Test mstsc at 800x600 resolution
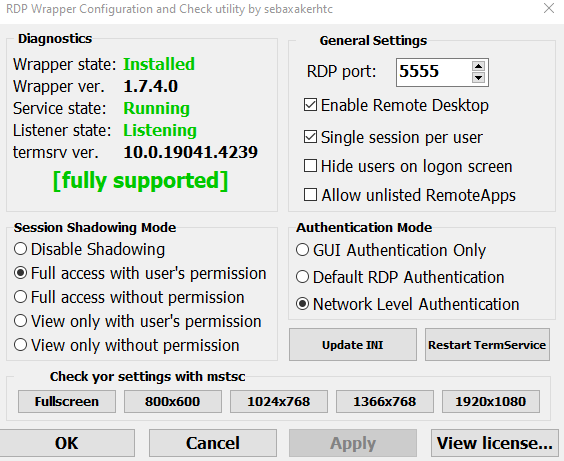This screenshot has height=461, width=564. (x=173, y=401)
